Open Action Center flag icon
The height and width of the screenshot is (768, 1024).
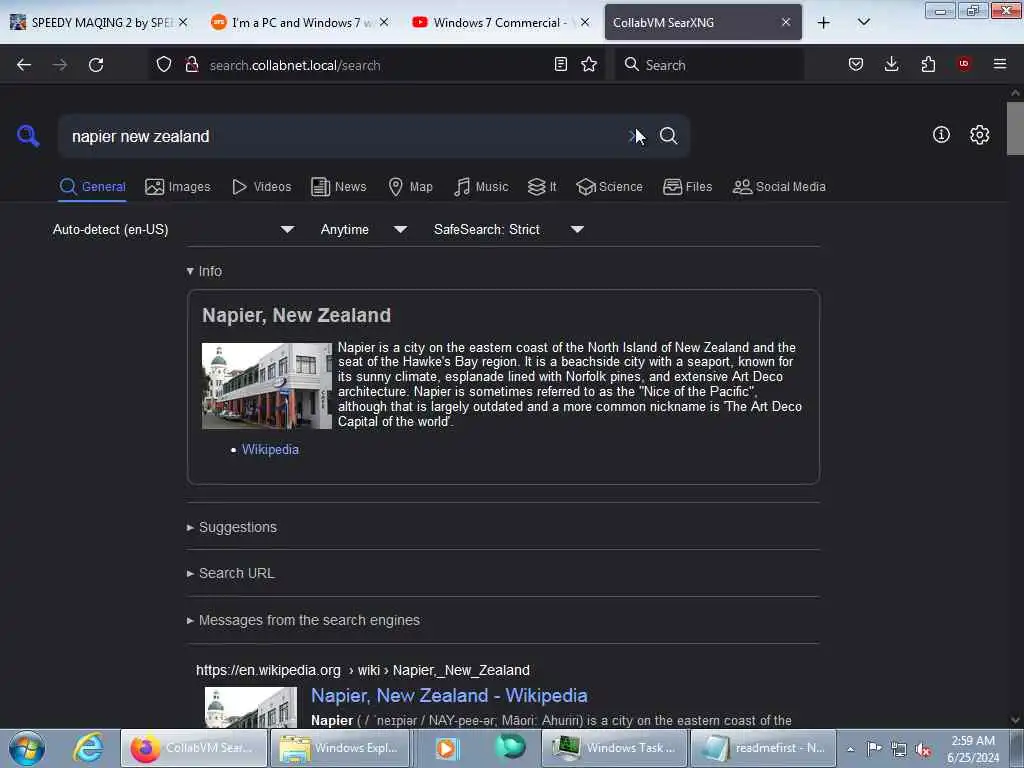pyautogui.click(x=874, y=748)
